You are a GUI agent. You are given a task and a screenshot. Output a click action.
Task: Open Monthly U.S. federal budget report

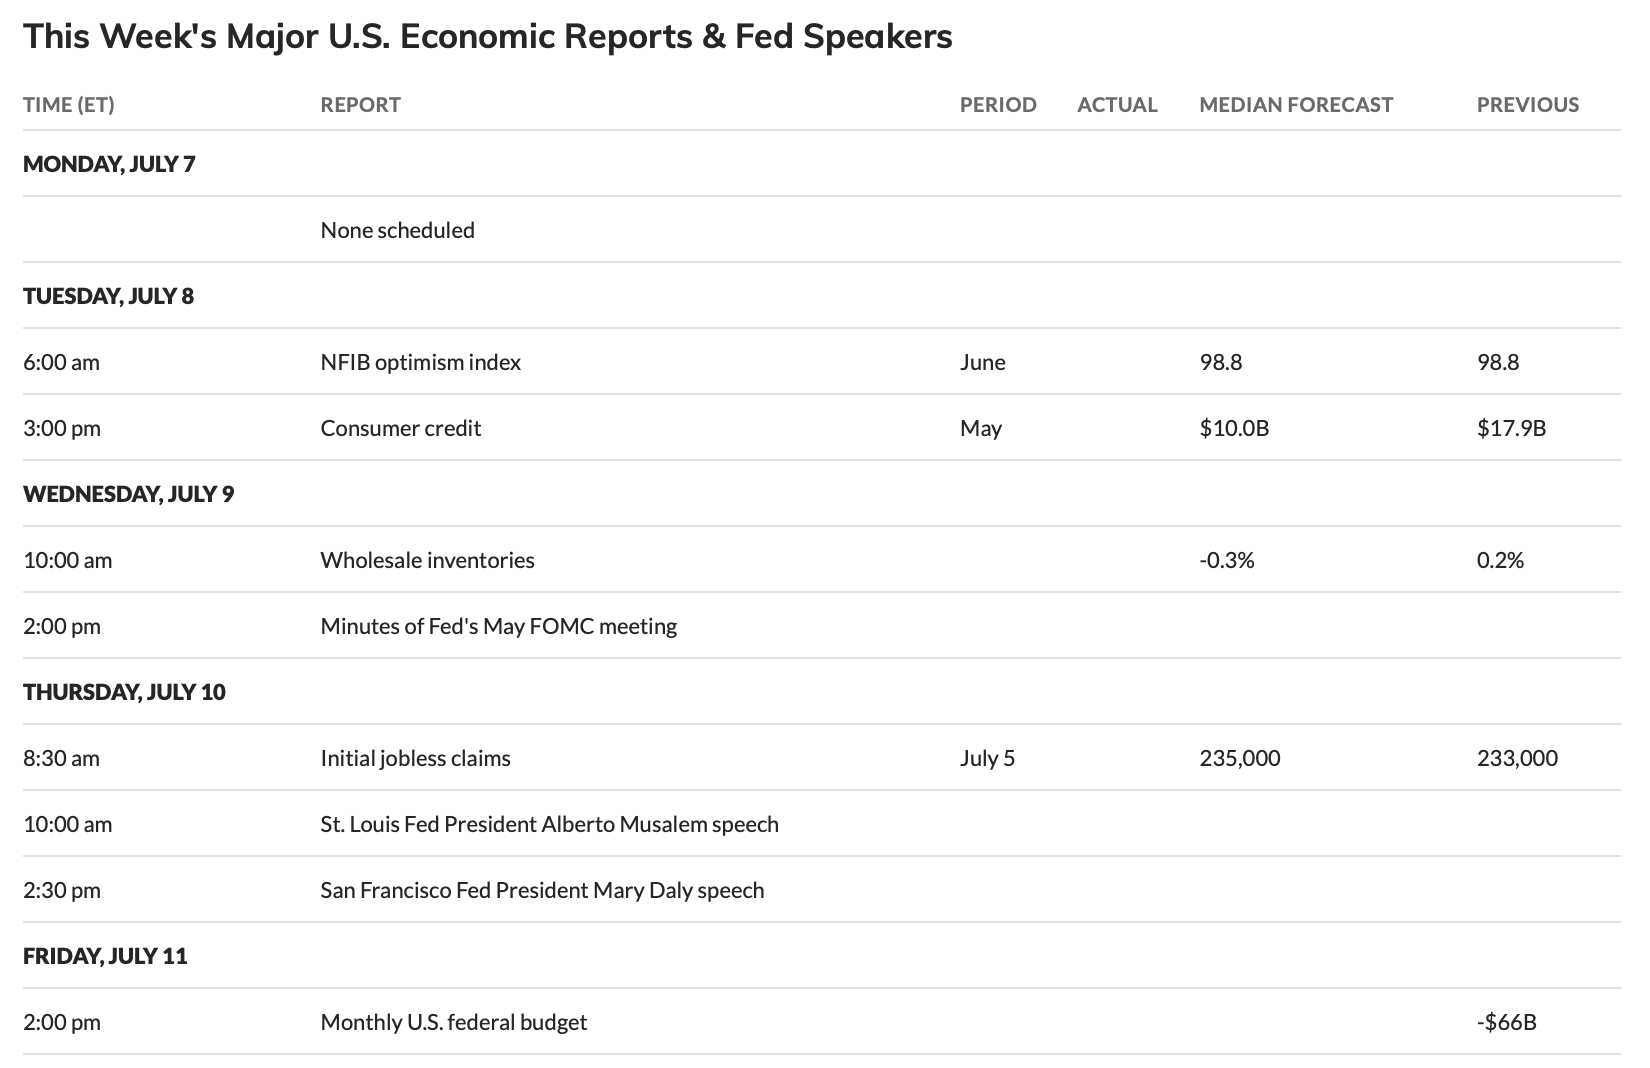click(453, 1022)
